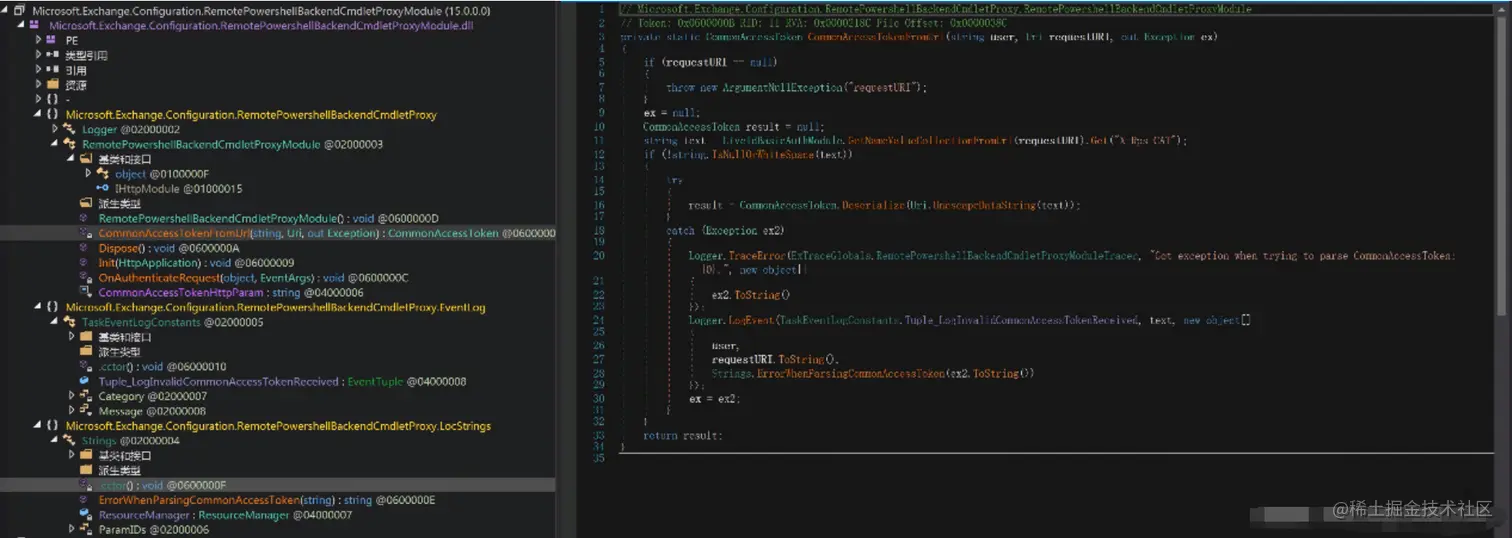The height and width of the screenshot is (538, 1512).
Task: Click the 'ex = null;' statement
Action: point(671,113)
